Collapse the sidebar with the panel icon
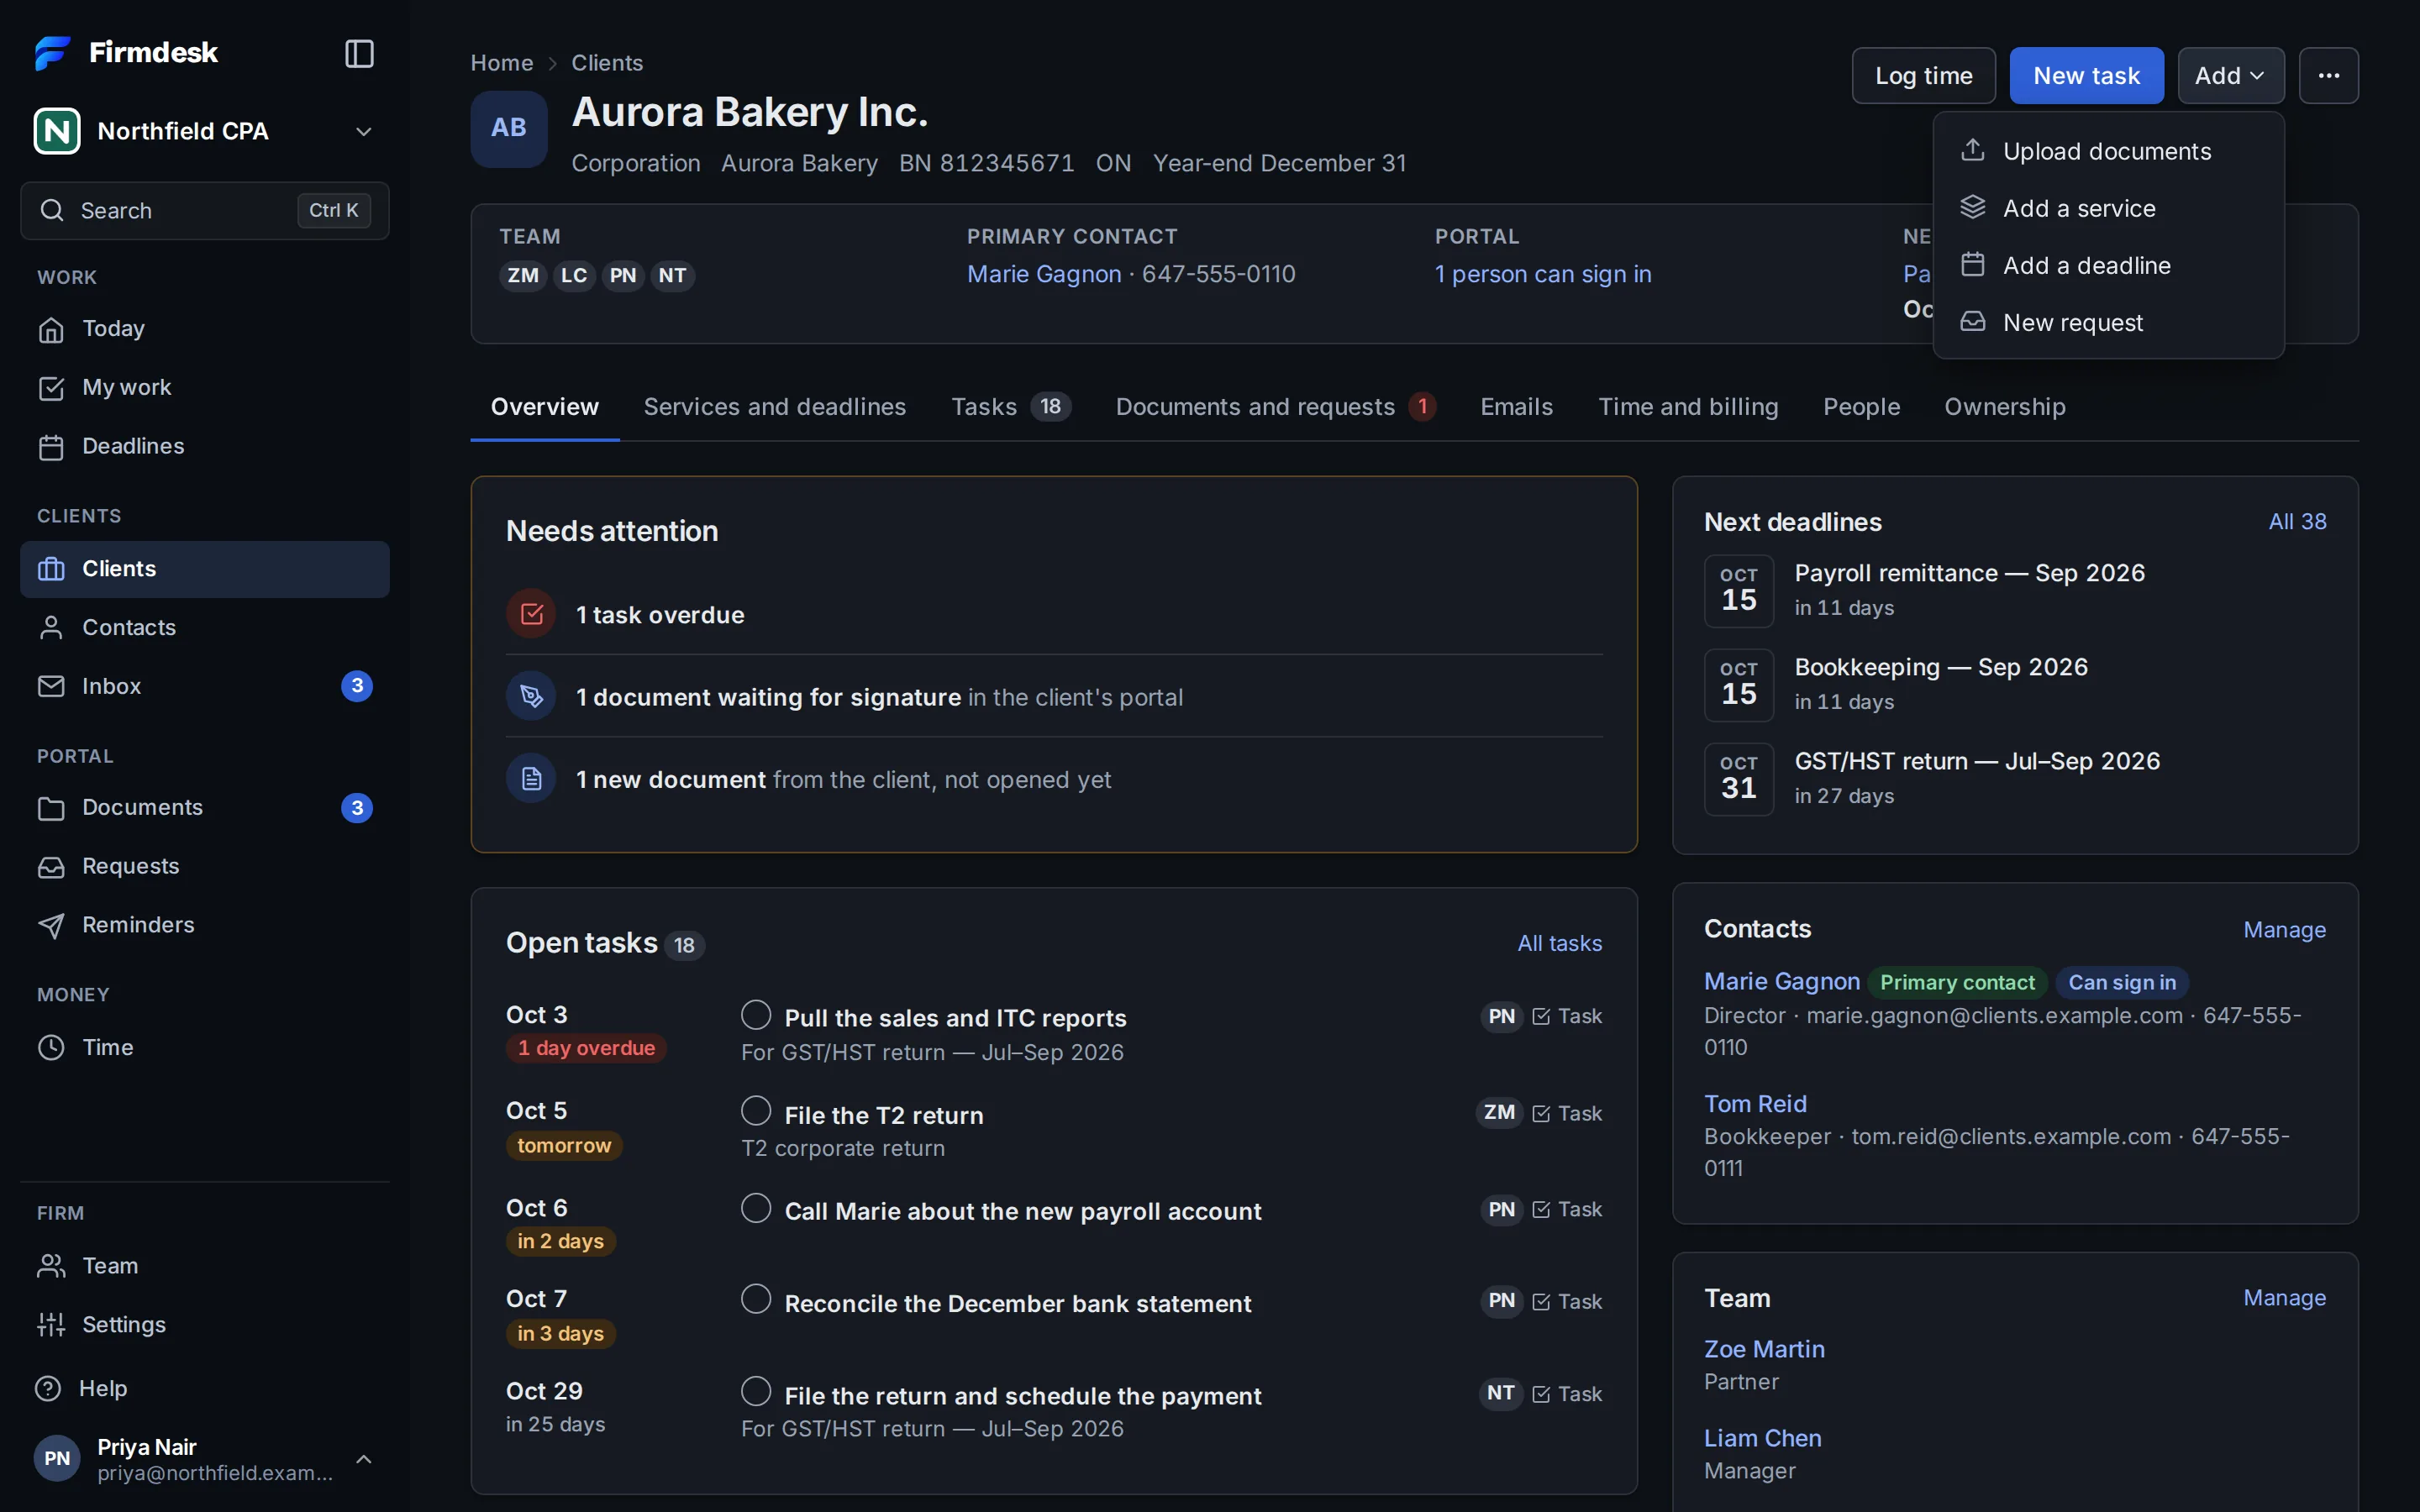Viewport: 2420px width, 1512px height. [359, 53]
